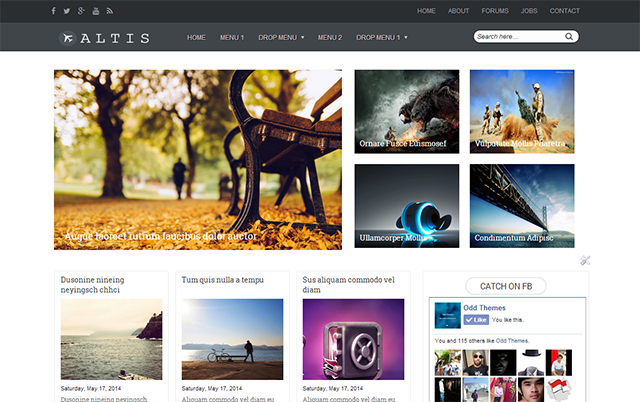
Task: Open JOBS in top bar
Action: pyautogui.click(x=529, y=11)
